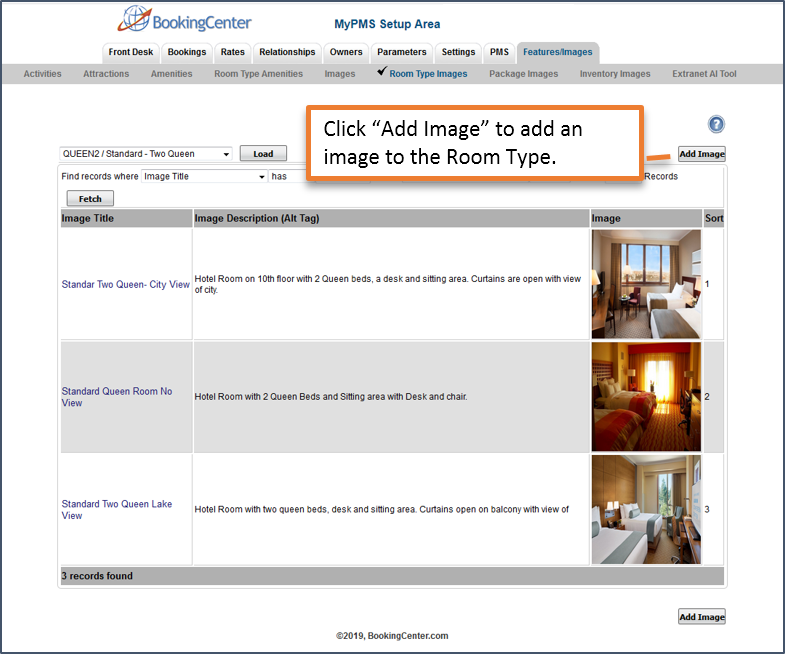Click the 3 records found text
Image resolution: width=785 pixels, height=654 pixels.
97,576
